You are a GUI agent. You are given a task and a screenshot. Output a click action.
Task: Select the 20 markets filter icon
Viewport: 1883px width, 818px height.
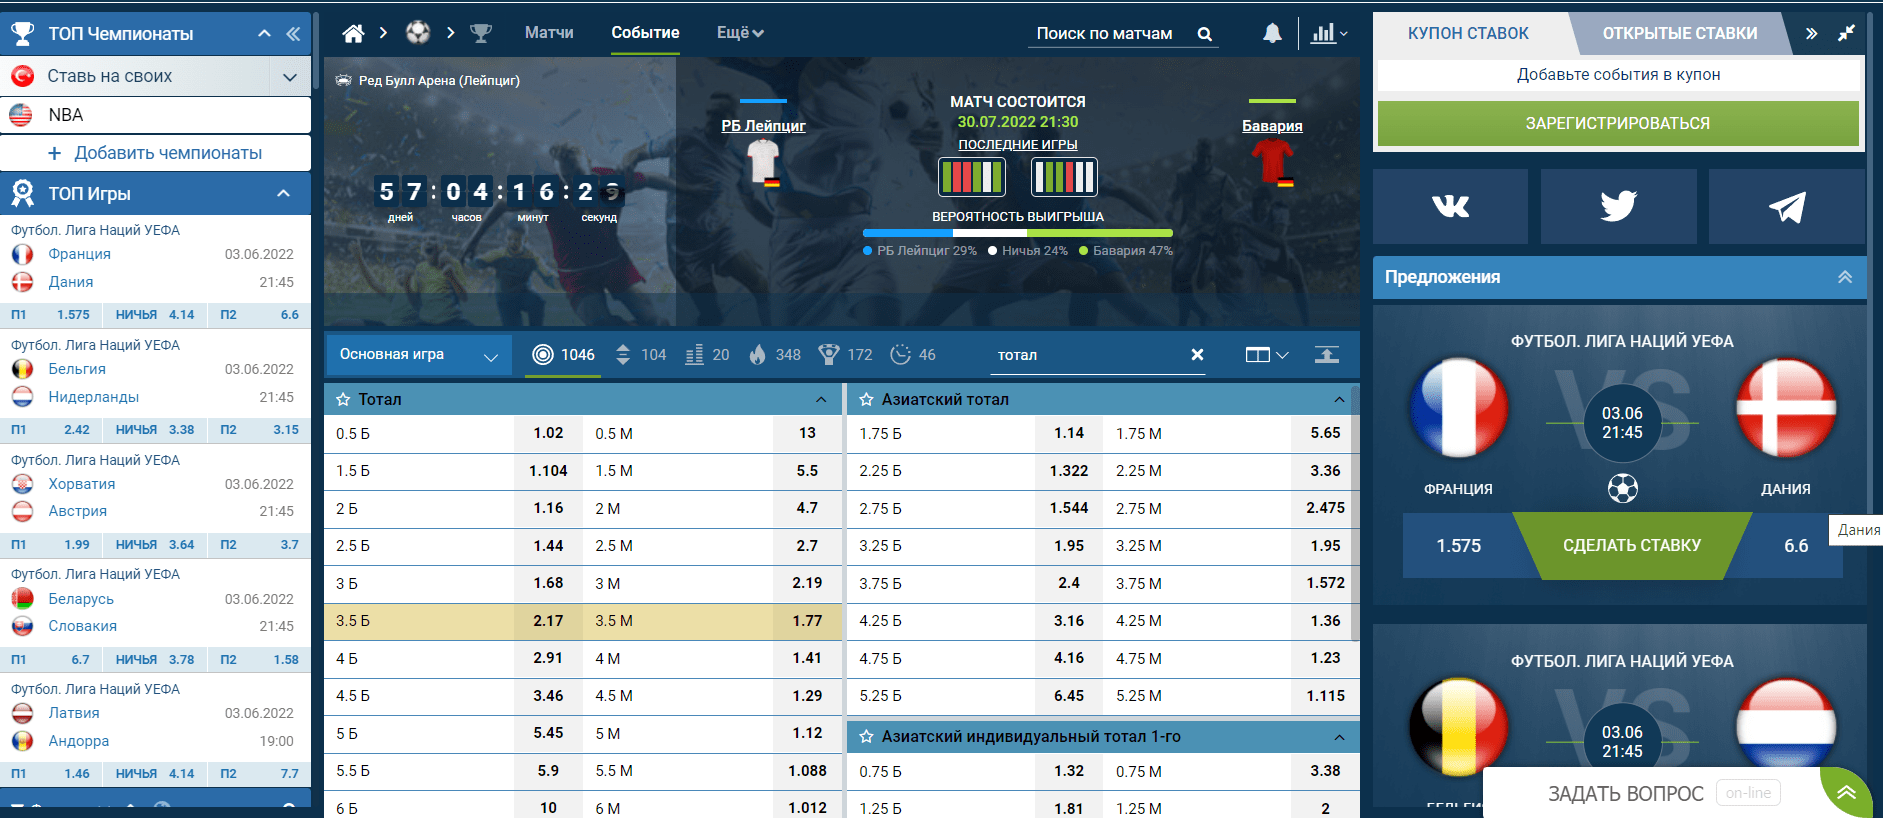click(x=694, y=355)
